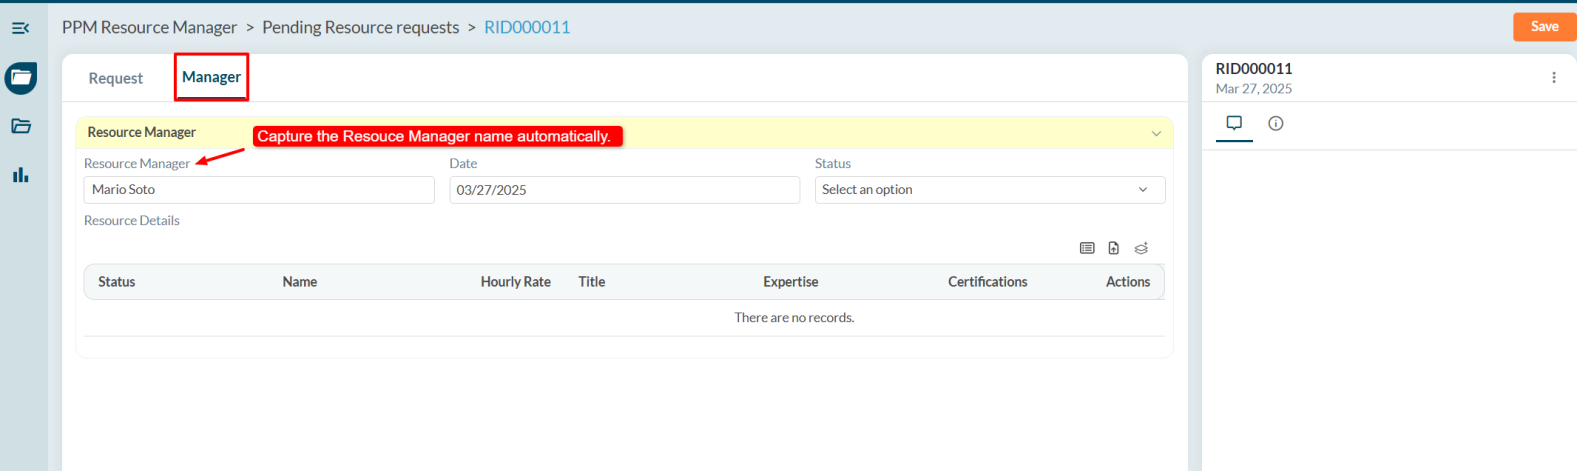Sort by the Title column header
This screenshot has width=1577, height=471.
coord(592,282)
